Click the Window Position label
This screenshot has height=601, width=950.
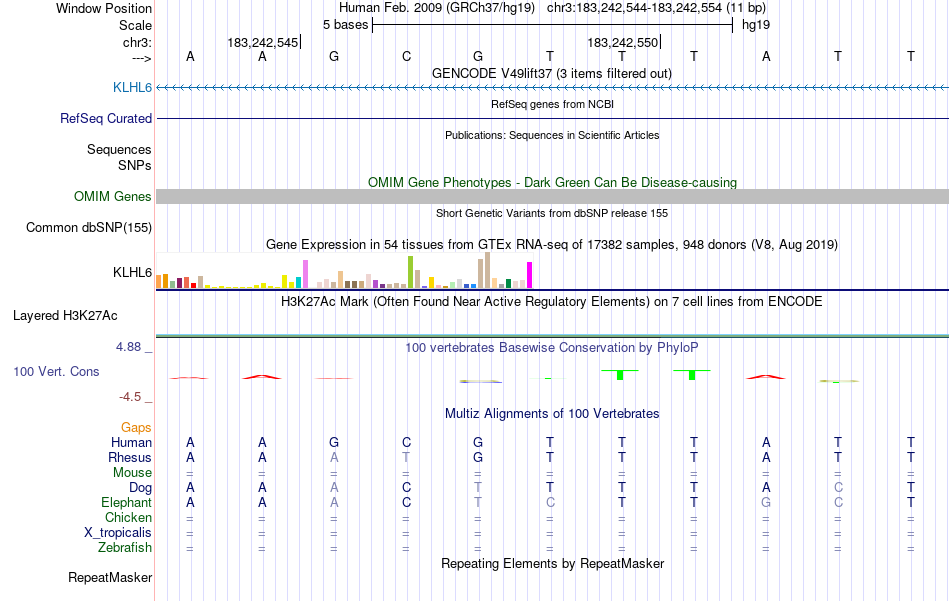coord(104,8)
